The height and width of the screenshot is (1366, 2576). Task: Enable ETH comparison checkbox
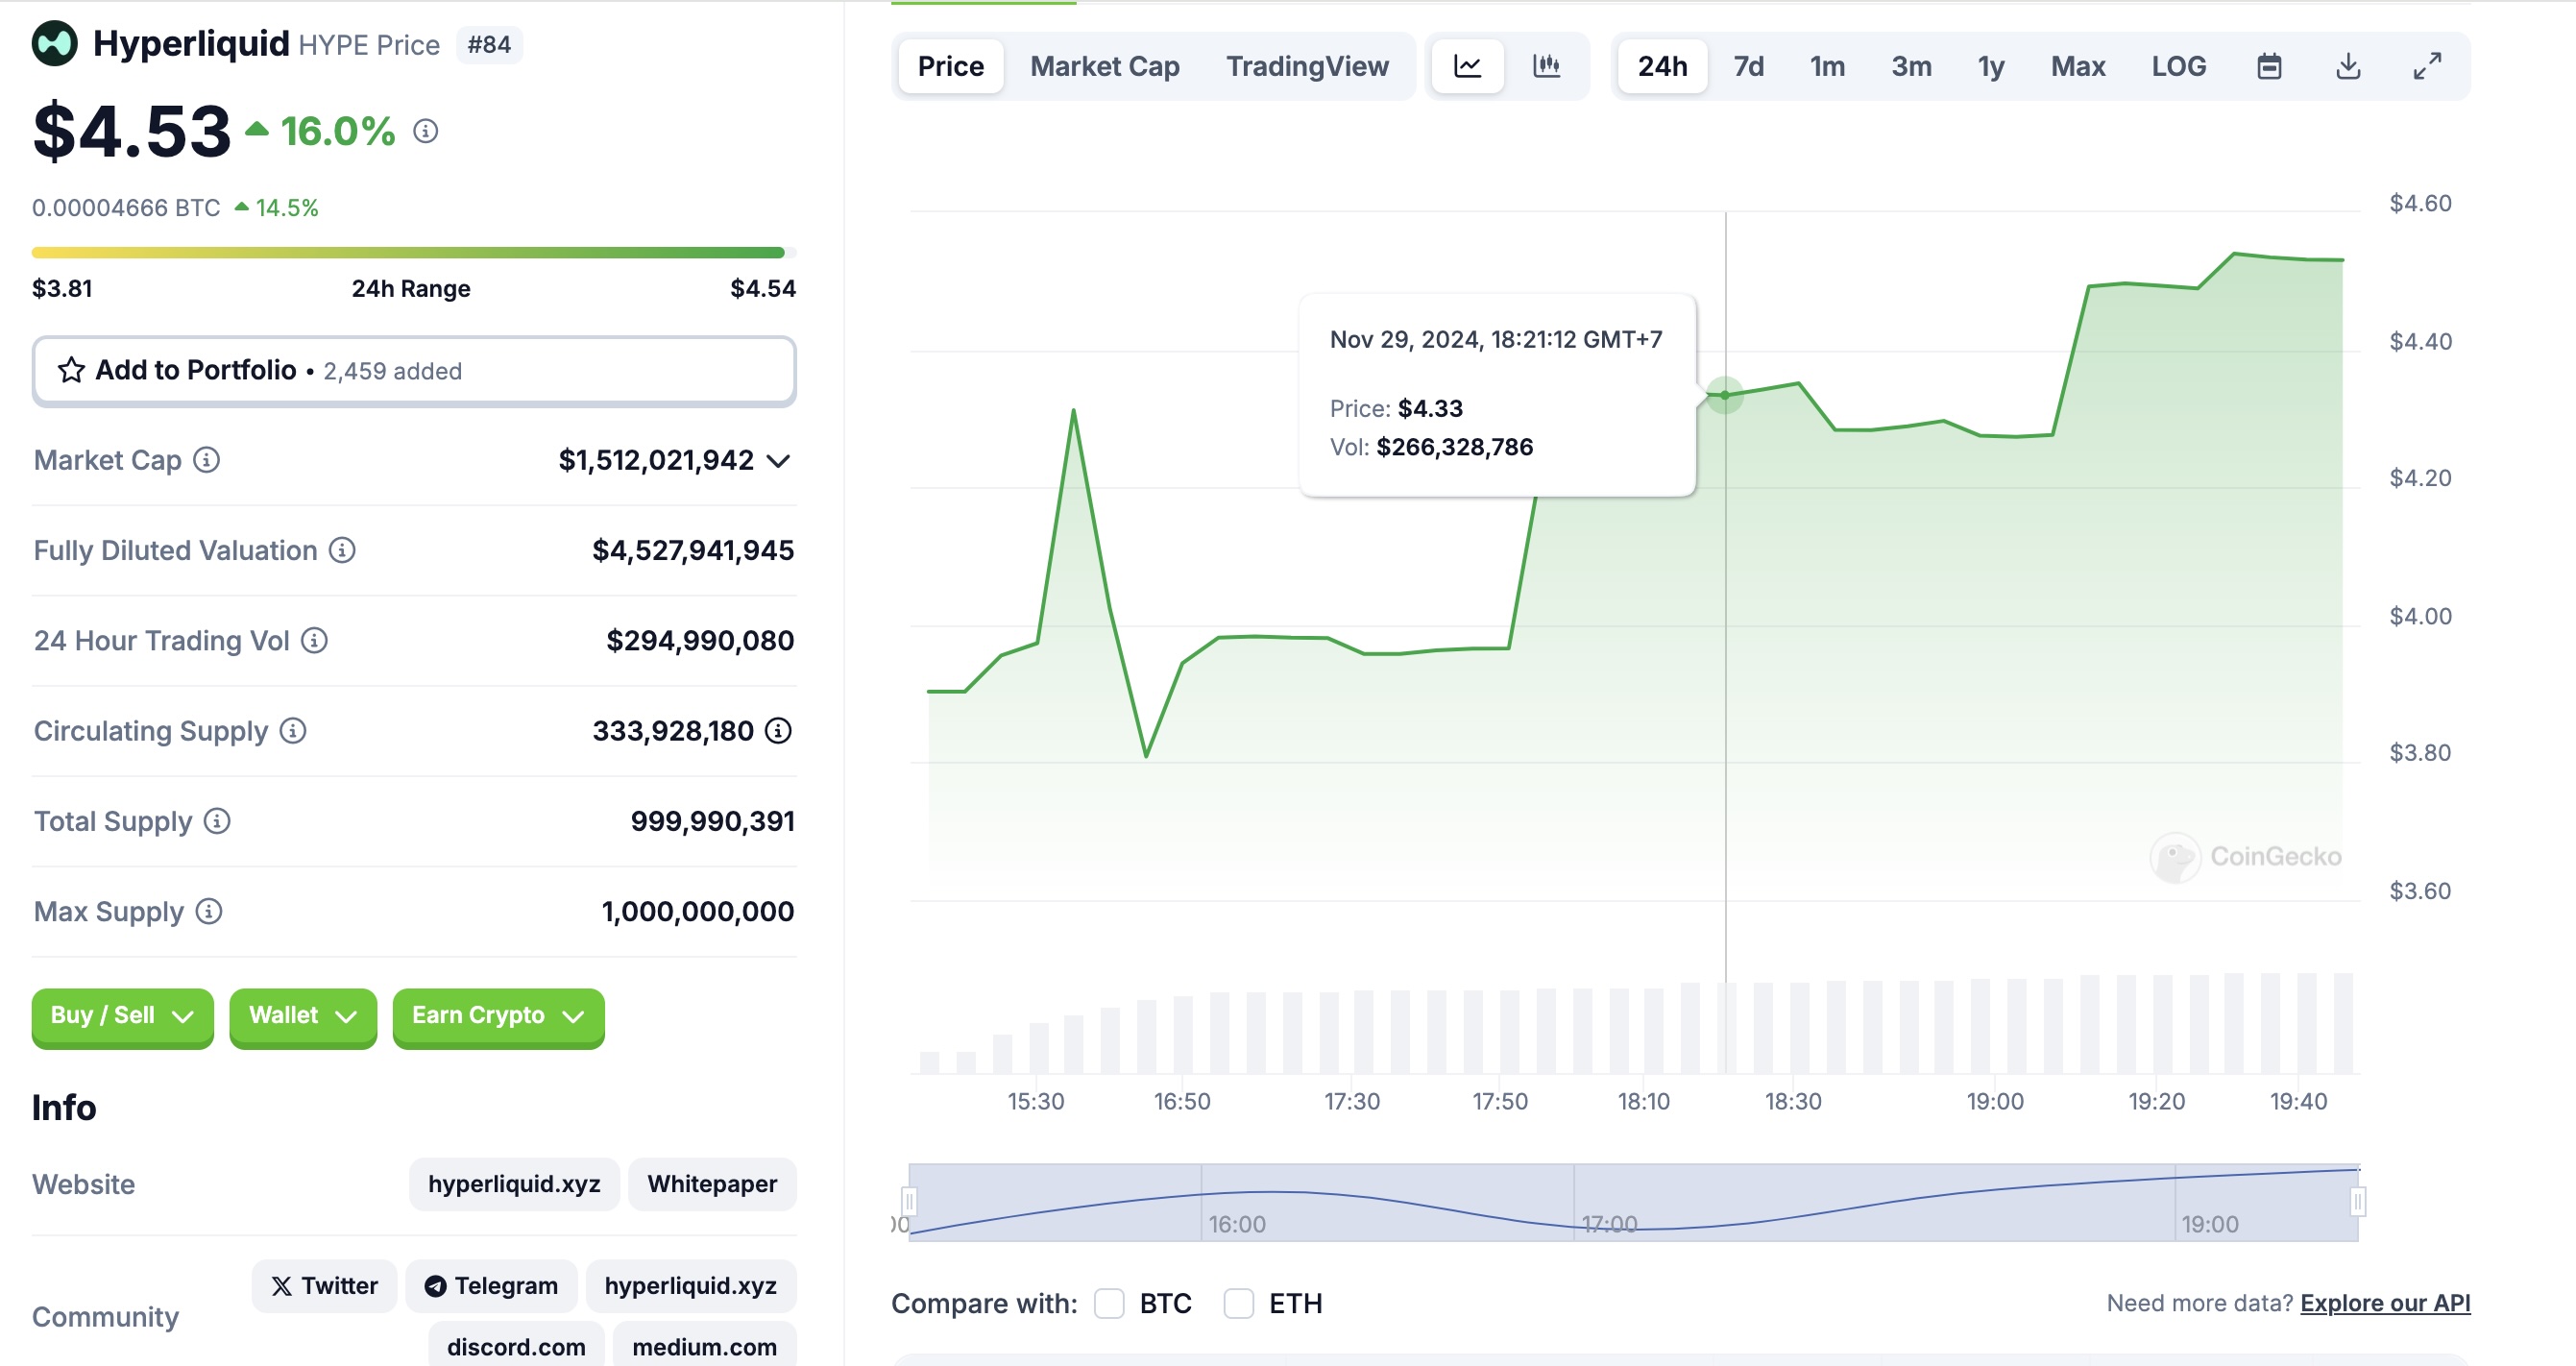[1239, 1304]
